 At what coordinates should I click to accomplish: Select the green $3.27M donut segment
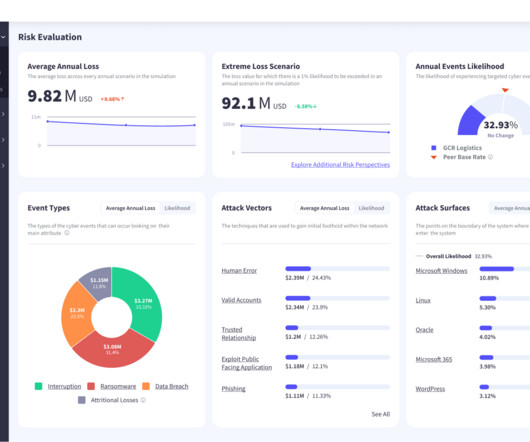(x=143, y=304)
